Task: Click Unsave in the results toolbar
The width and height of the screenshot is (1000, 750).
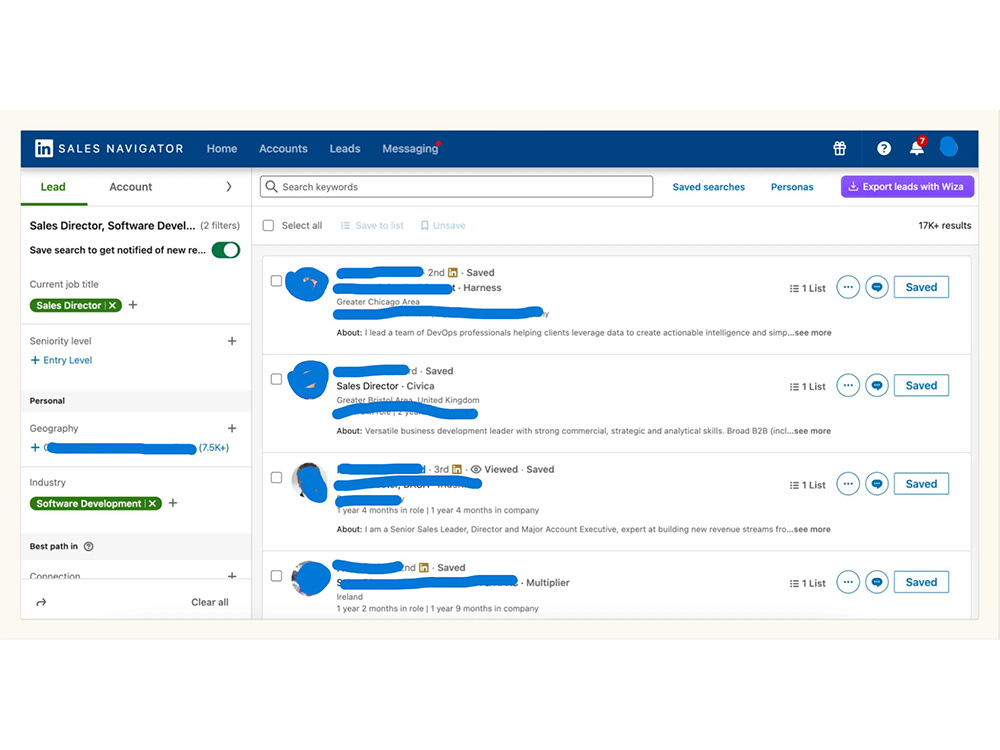Action: tap(443, 225)
